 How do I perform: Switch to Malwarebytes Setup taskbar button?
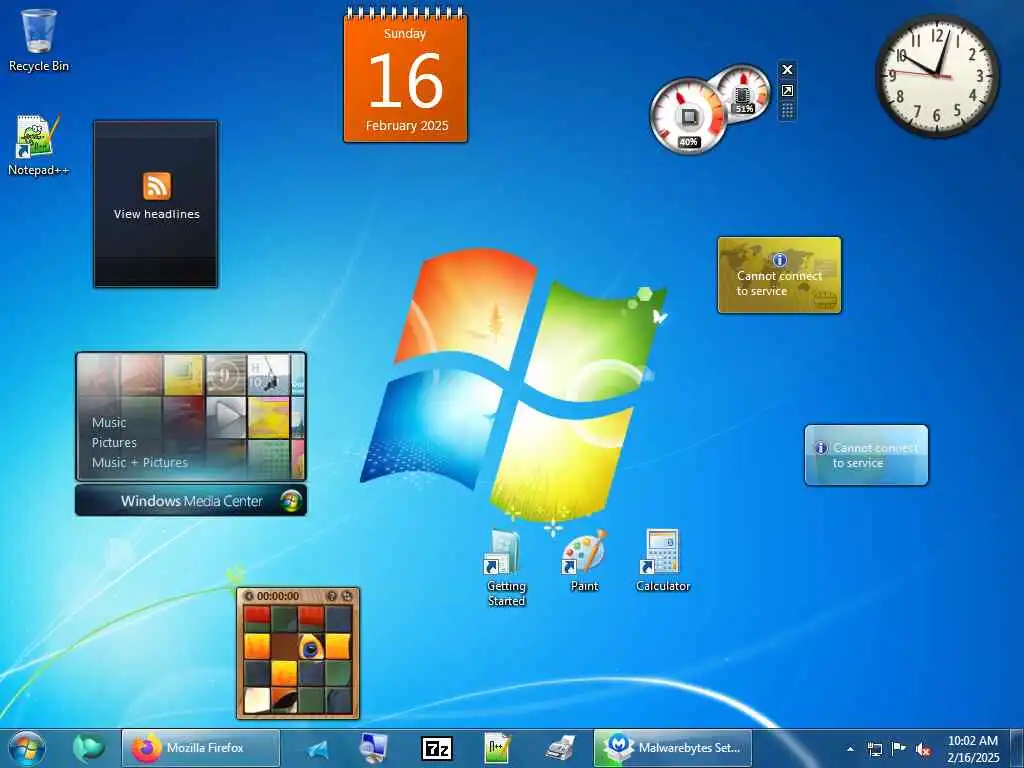click(673, 748)
